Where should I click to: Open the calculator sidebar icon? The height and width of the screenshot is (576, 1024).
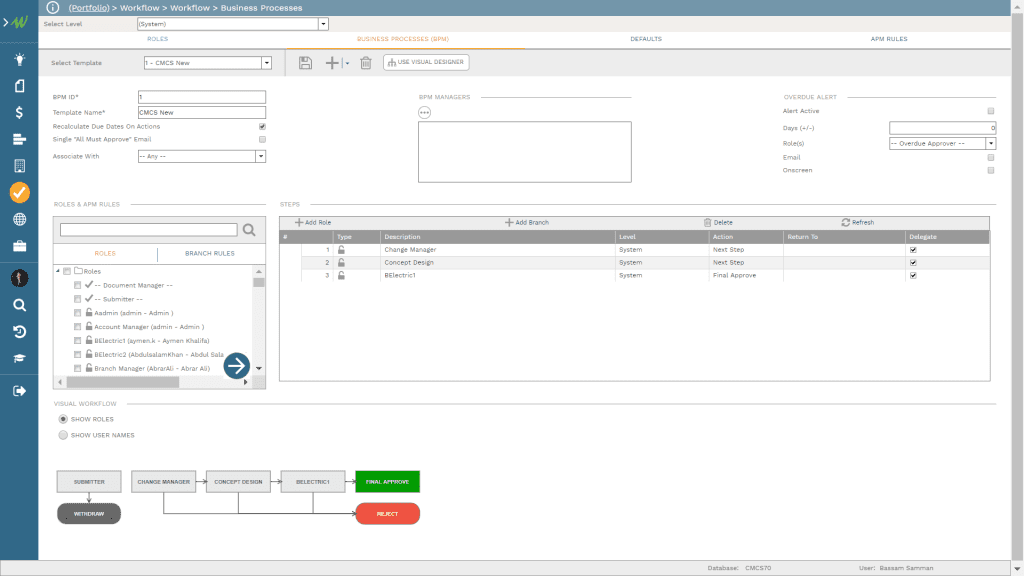[x=20, y=166]
